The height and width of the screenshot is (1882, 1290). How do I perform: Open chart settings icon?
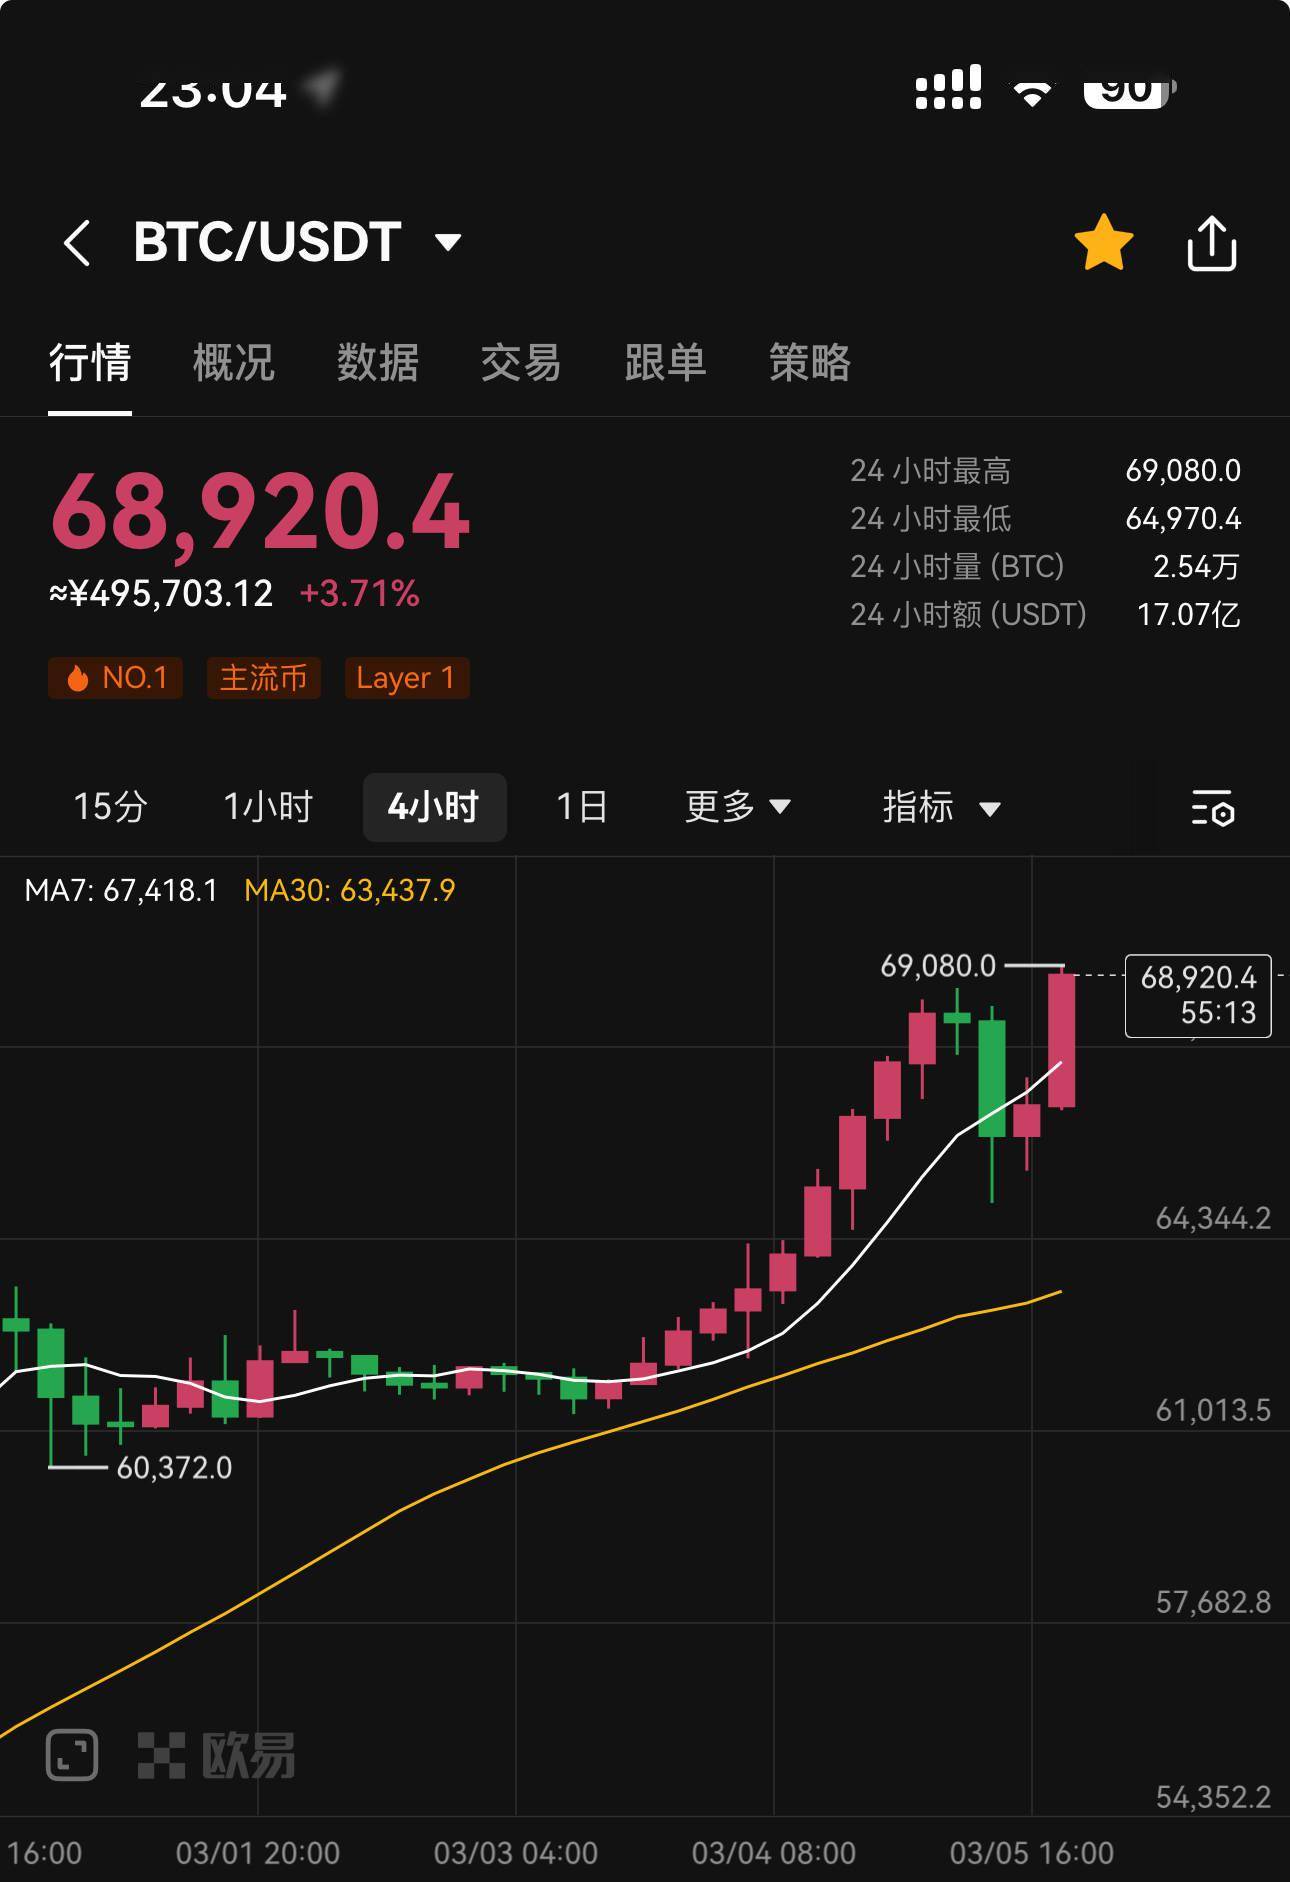click(1212, 807)
